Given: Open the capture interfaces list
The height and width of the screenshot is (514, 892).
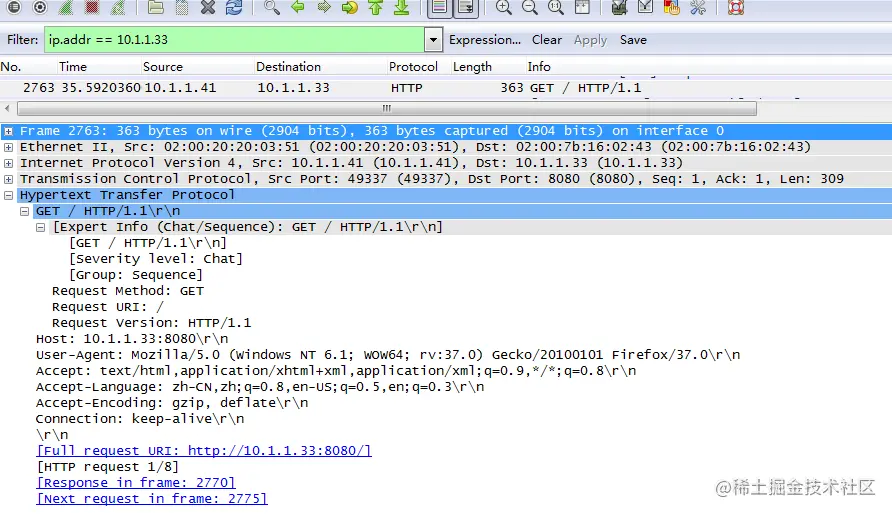Looking at the screenshot, I should tap(14, 7).
